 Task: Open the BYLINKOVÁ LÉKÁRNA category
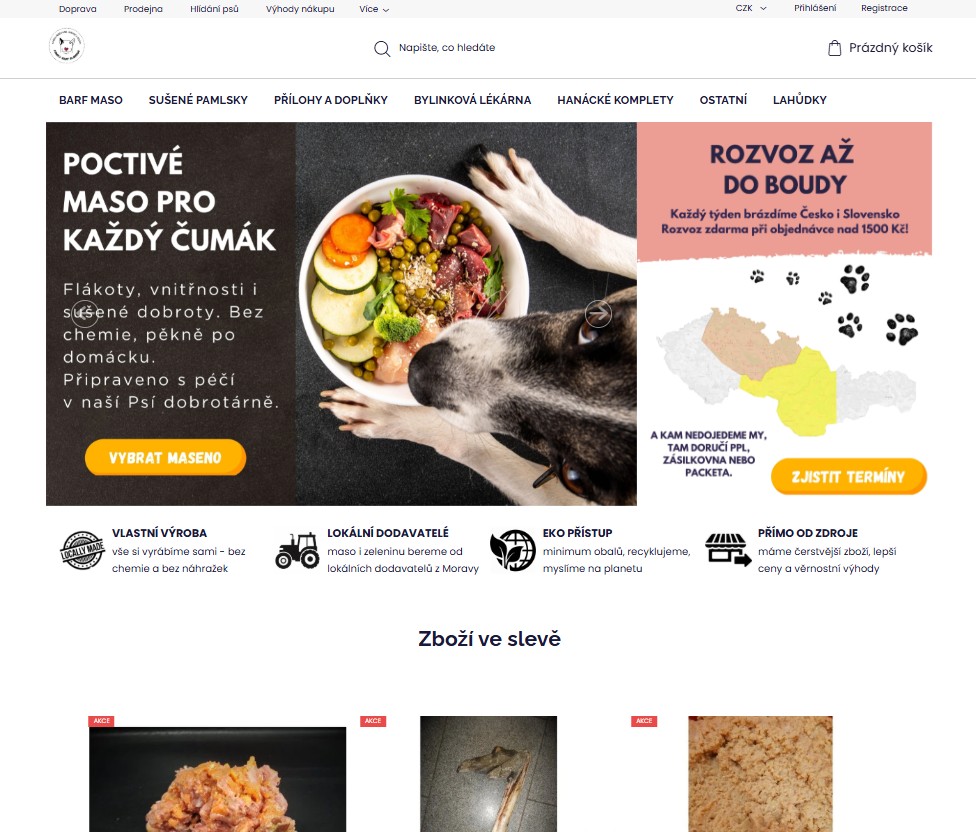point(472,100)
